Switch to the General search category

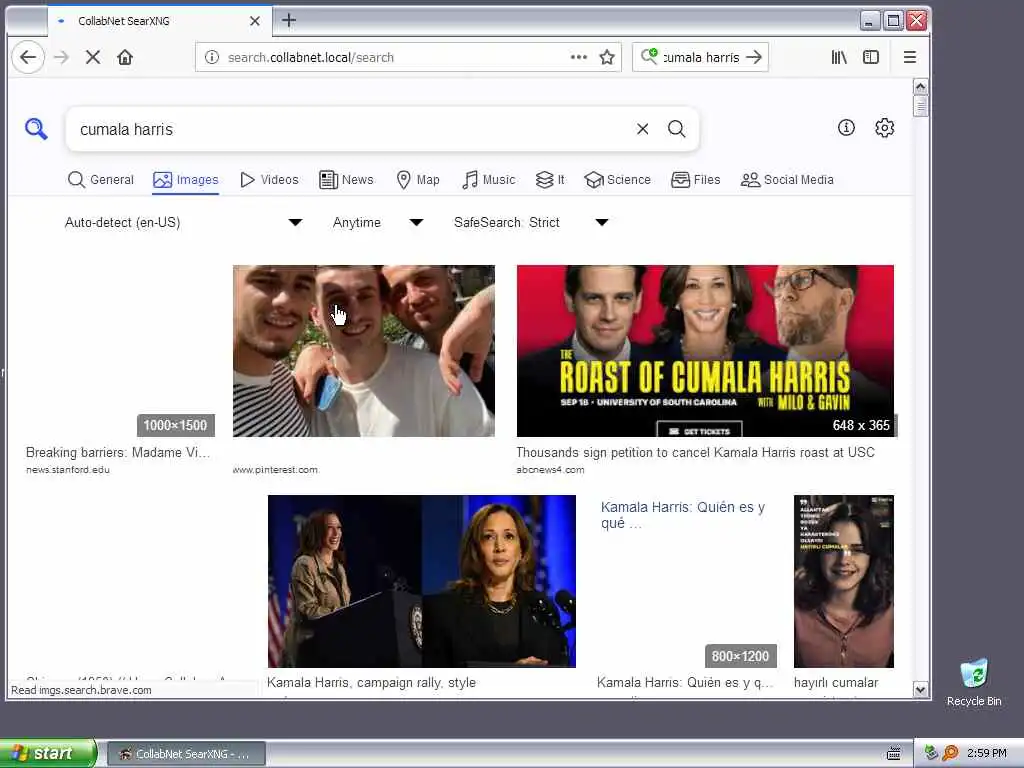101,180
